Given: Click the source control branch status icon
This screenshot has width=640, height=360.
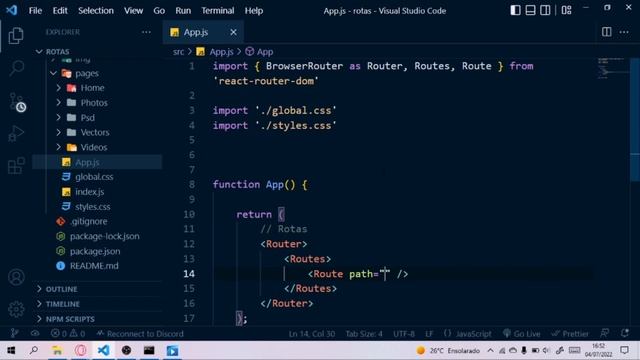Looking at the screenshot, I should [14, 333].
